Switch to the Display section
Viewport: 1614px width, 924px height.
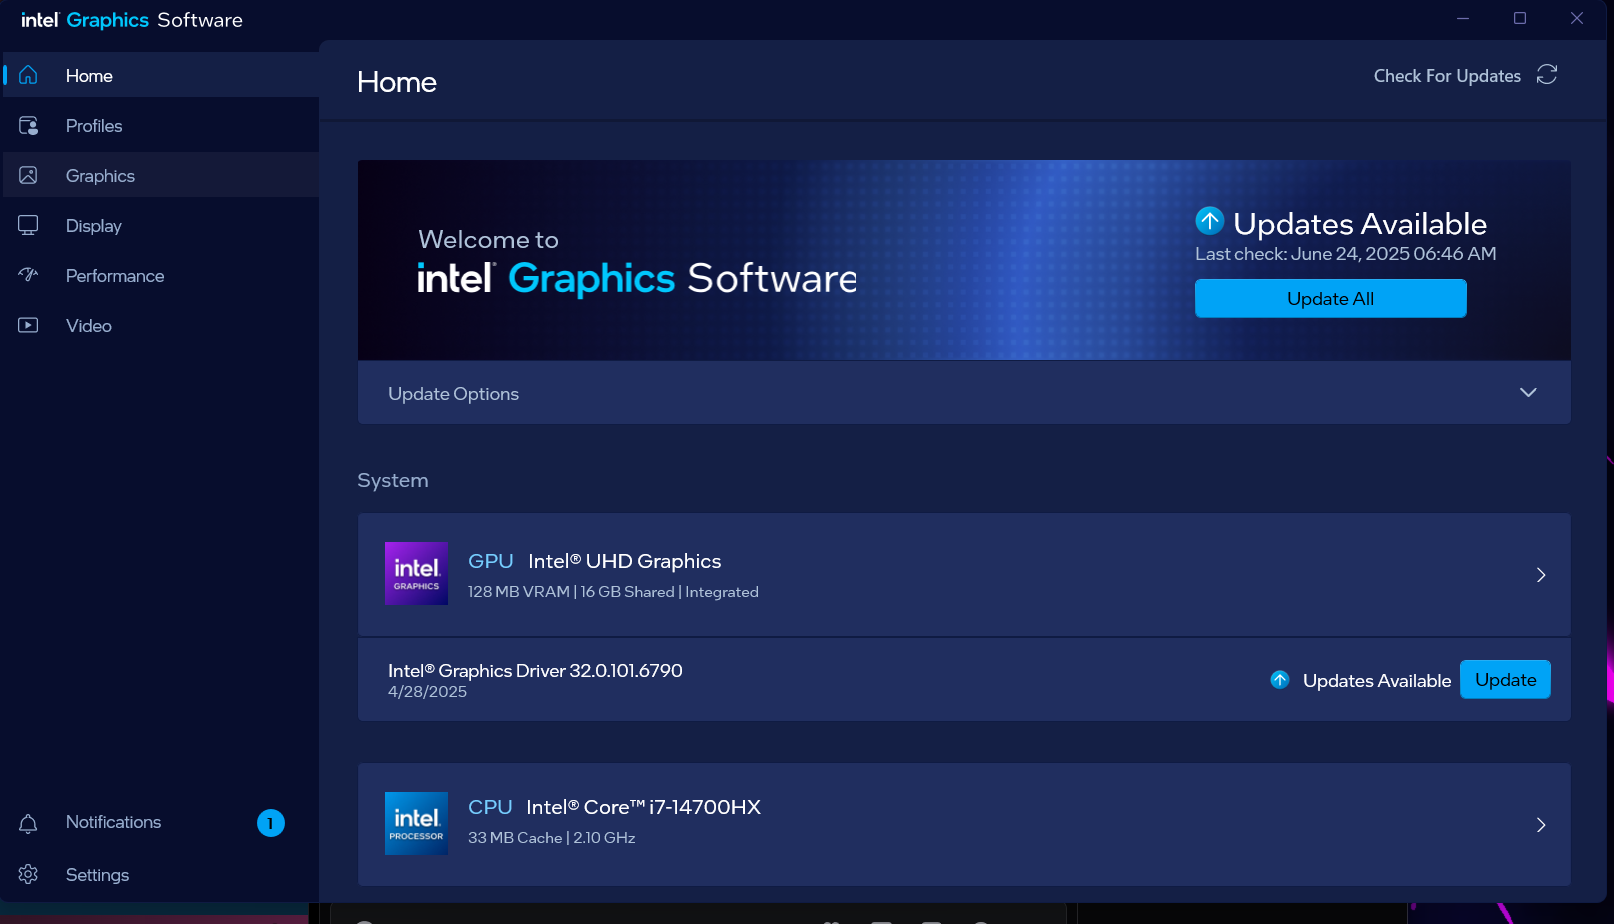tap(161, 225)
